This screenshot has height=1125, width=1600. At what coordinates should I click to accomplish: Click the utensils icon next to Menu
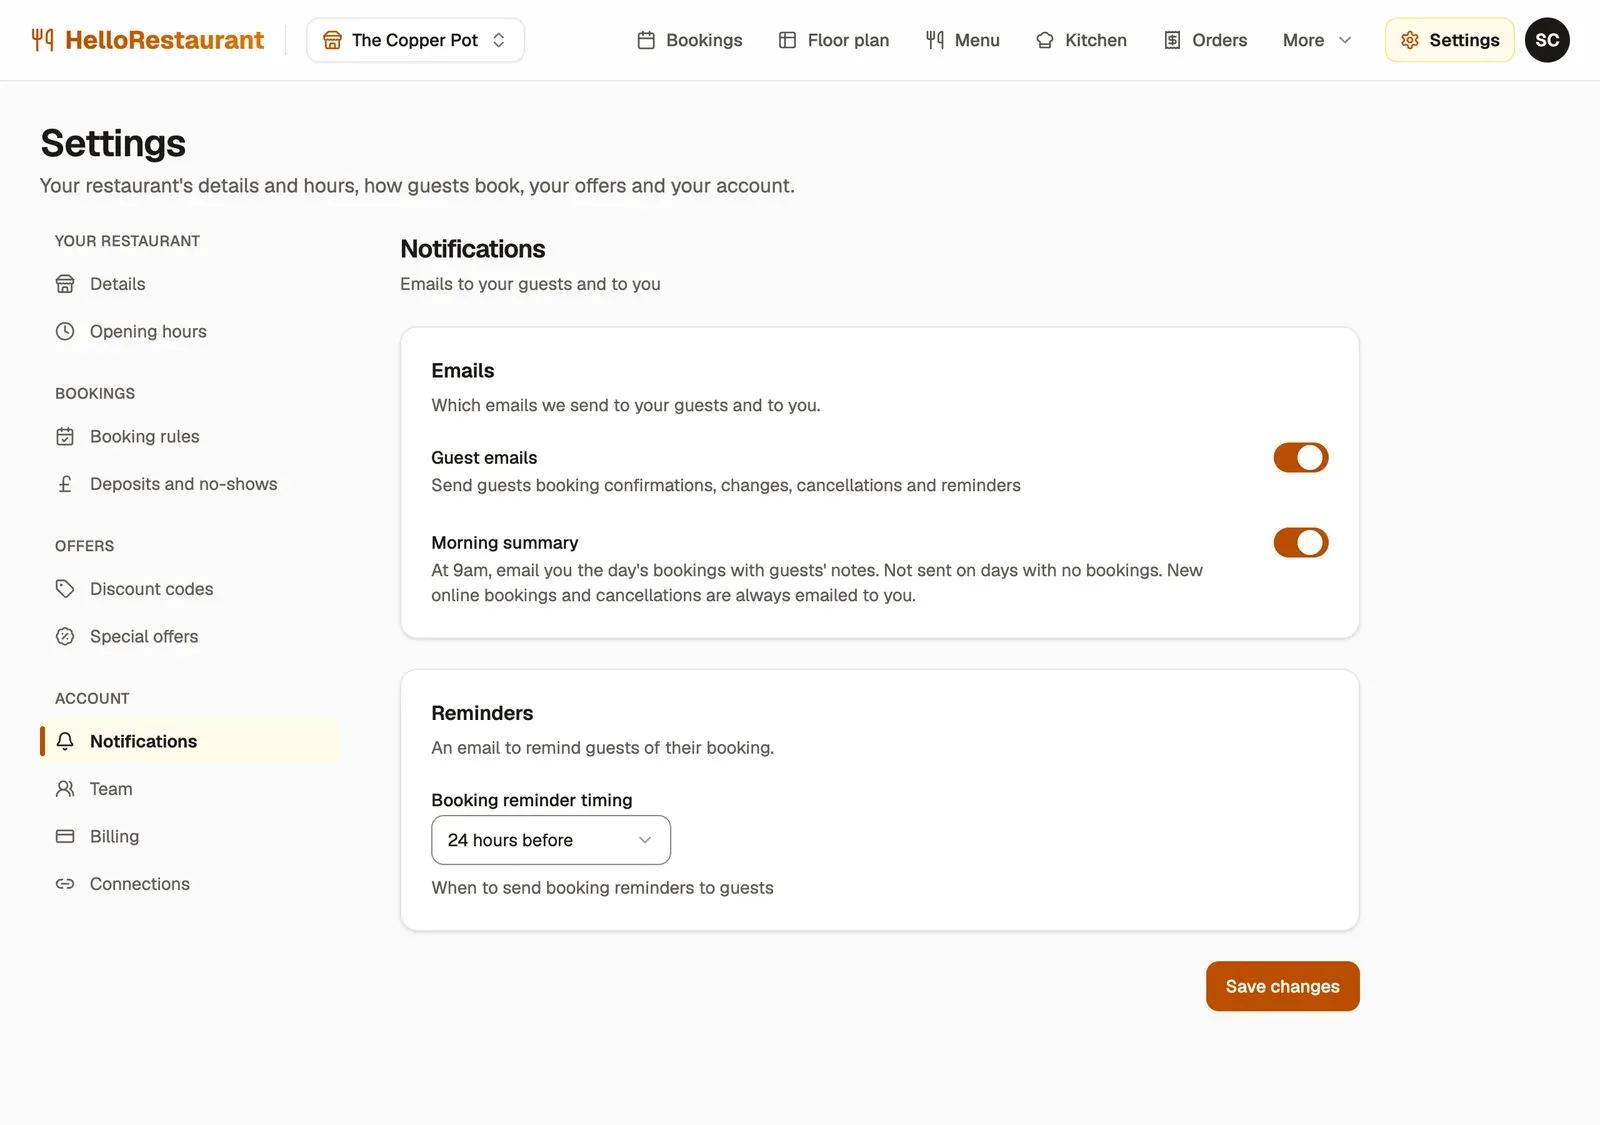(x=934, y=40)
